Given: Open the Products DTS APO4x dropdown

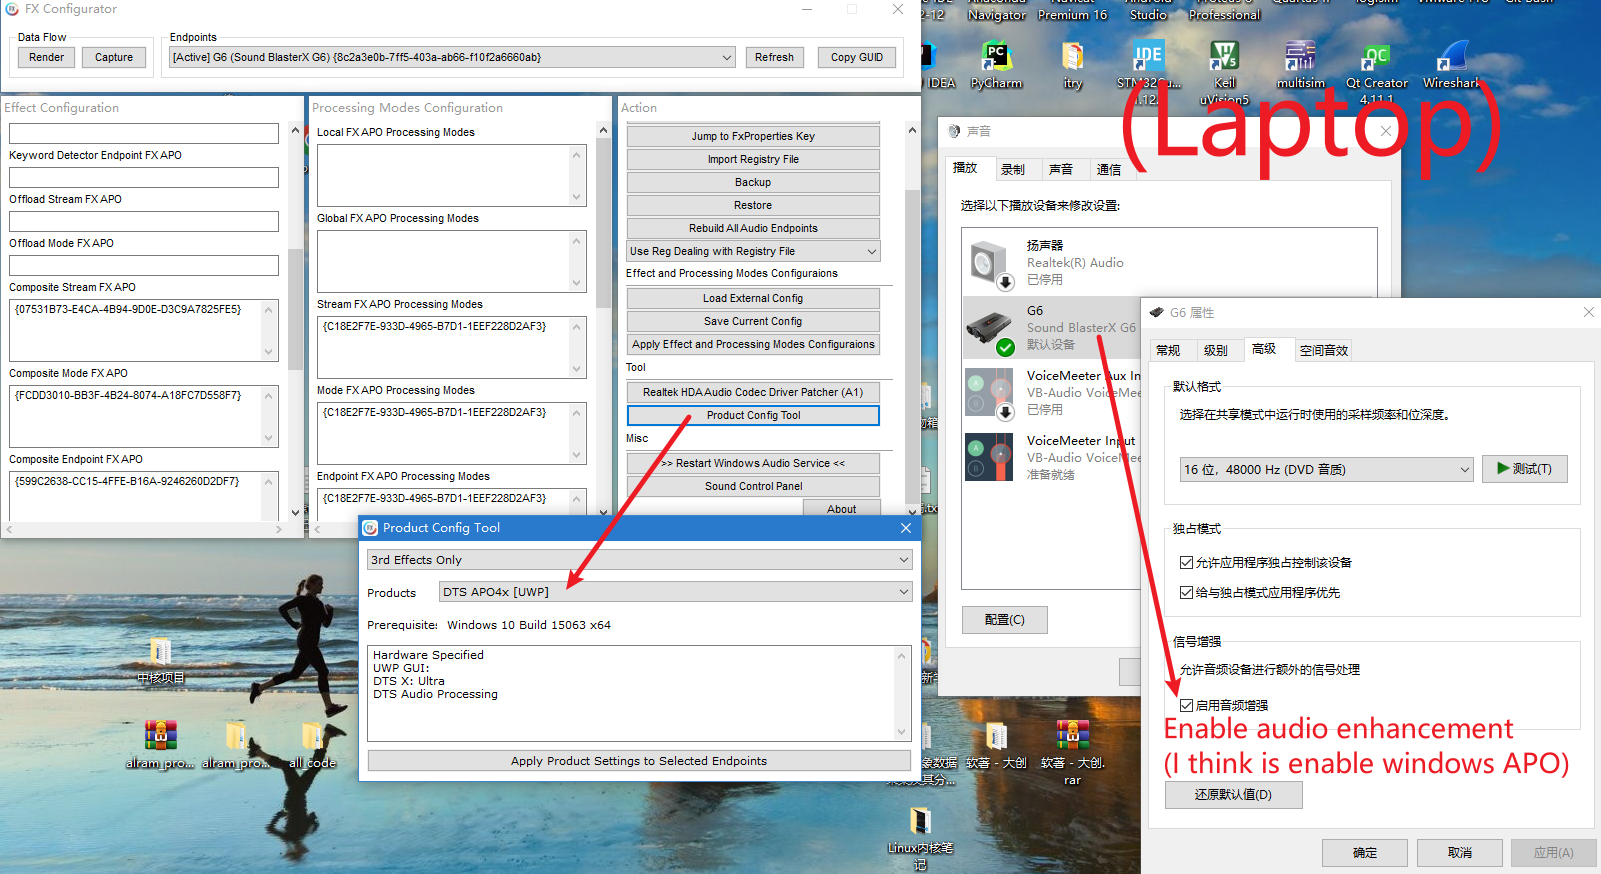Looking at the screenshot, I should [675, 592].
